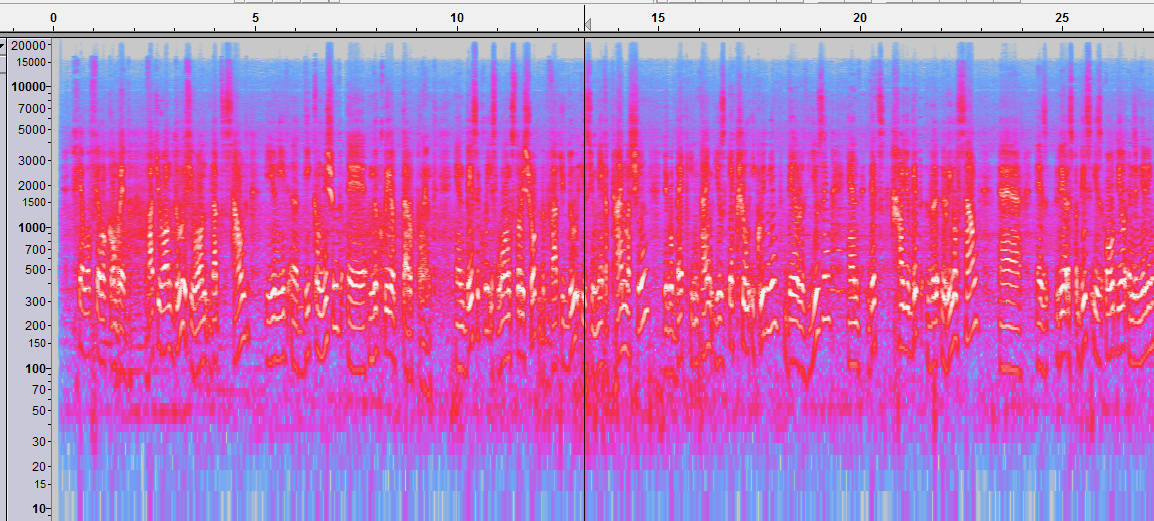The width and height of the screenshot is (1154, 521).
Task: Click the 150 Hz frequency scale label
Action: 36,343
